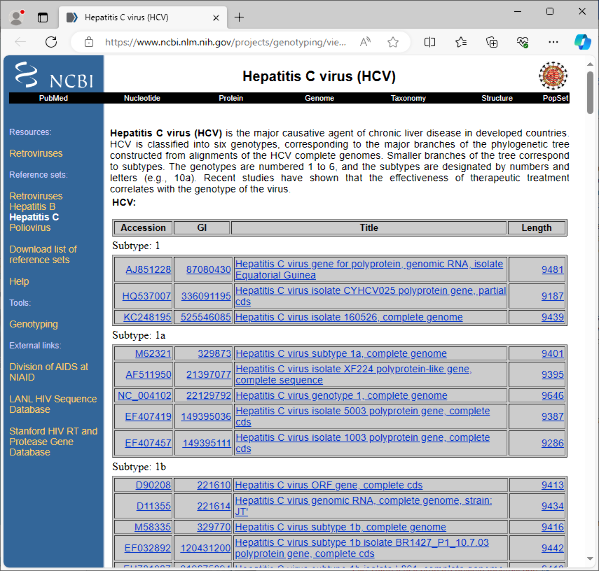Open GI 120431200
This screenshot has width=599, height=571.
click(x=206, y=548)
